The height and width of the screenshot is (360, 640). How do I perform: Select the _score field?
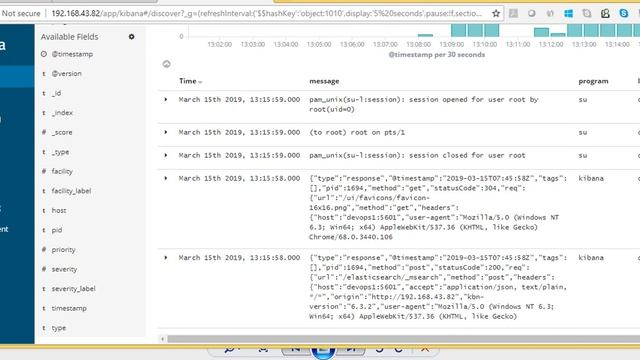[x=62, y=133]
